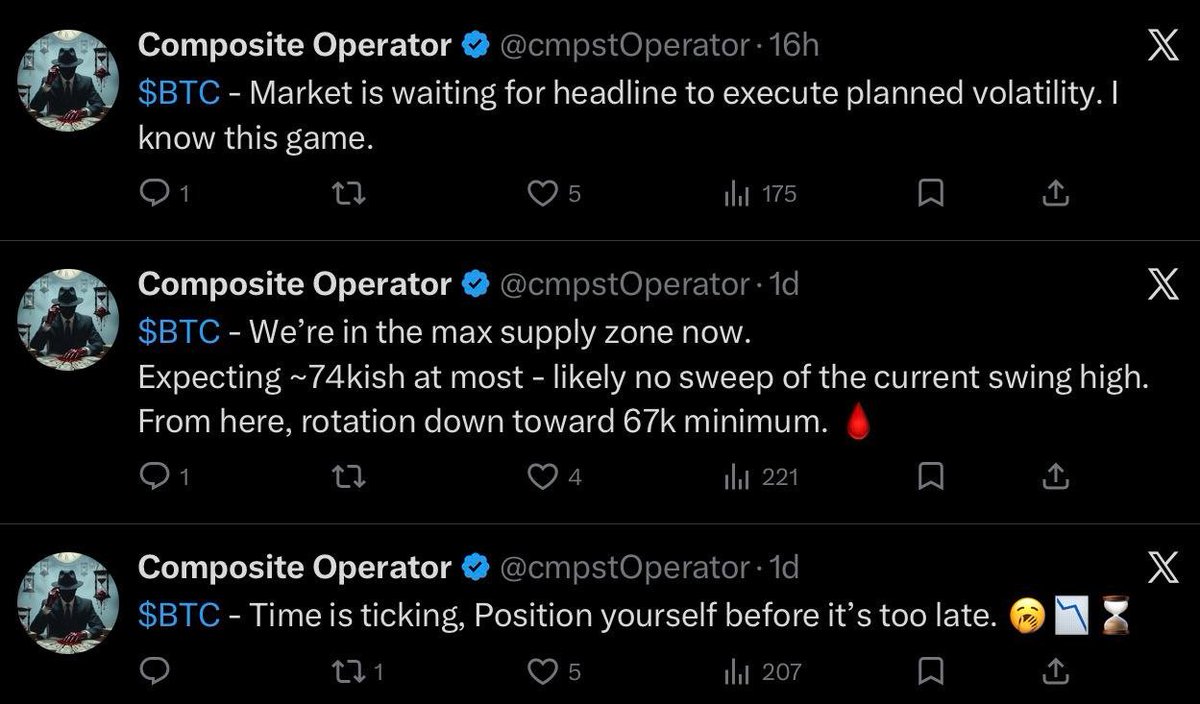
Task: Like the tweet about waiting for headline
Action: pyautogui.click(x=543, y=195)
